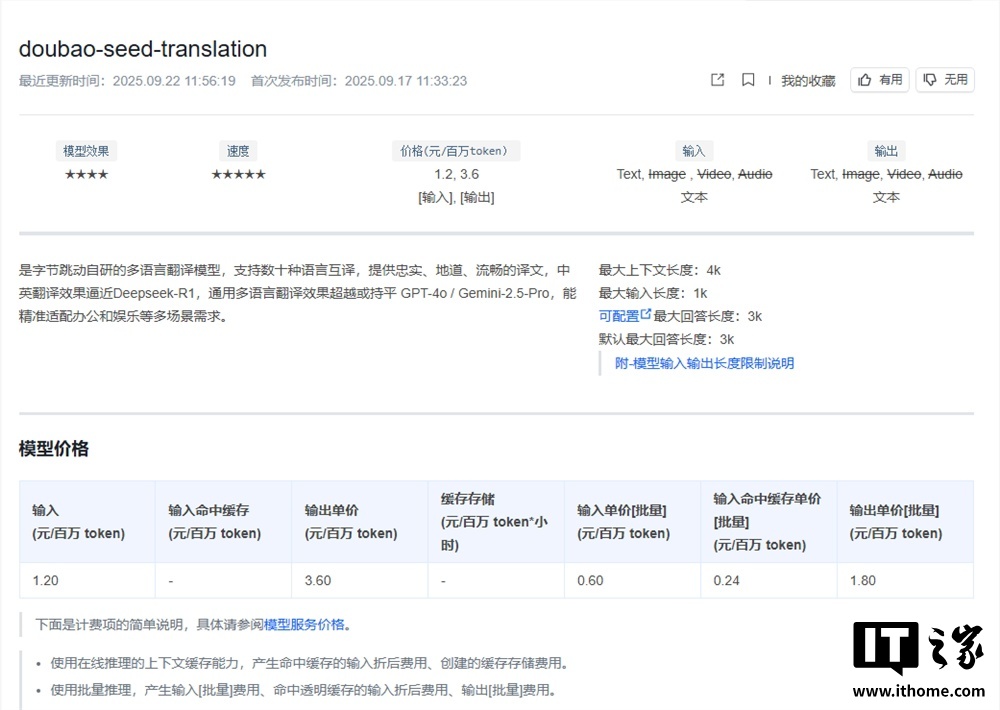Image resolution: width=1000 pixels, height=710 pixels.
Task: Open 我的收藏 favorites
Action: tap(806, 81)
